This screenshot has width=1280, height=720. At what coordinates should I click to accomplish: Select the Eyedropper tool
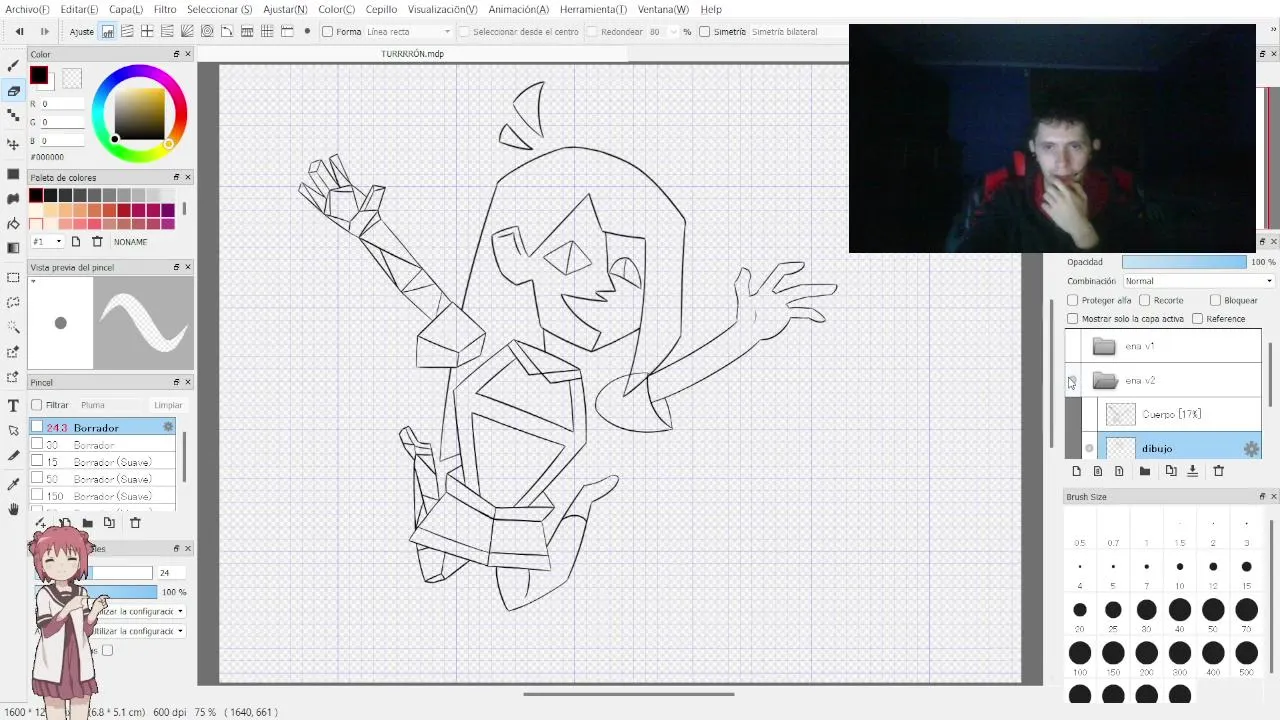13,484
